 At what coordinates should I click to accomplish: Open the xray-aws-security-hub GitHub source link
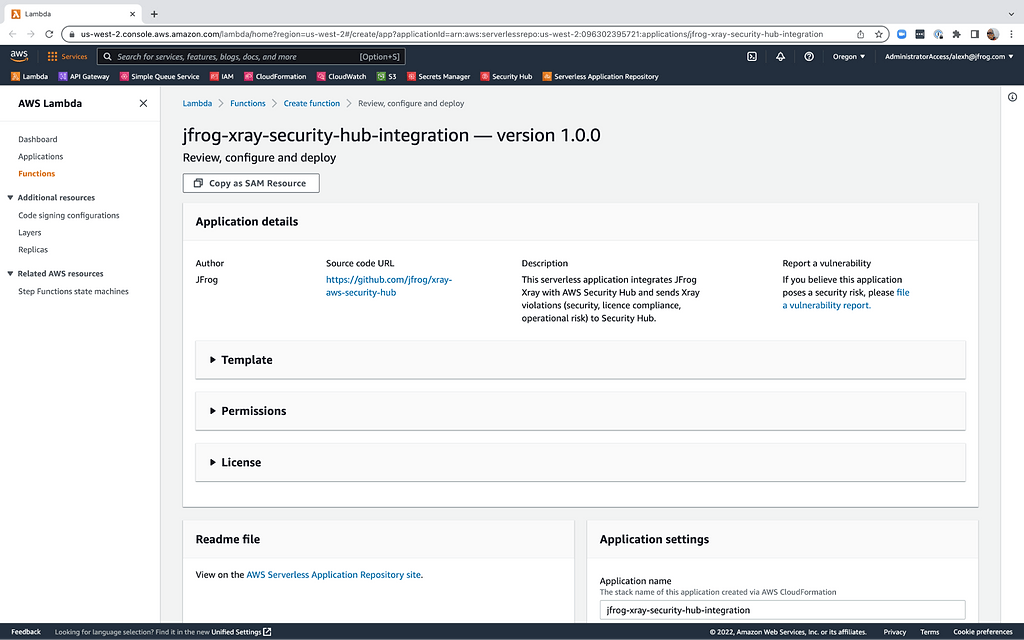pos(389,286)
